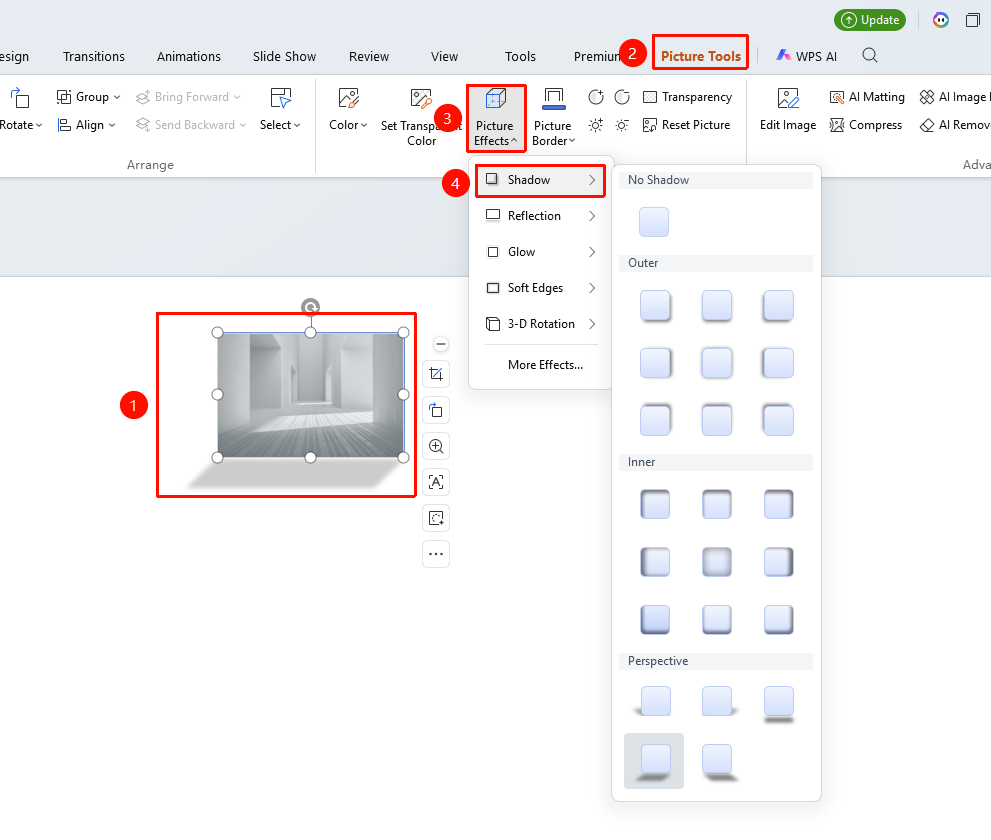Open the Group dropdown

pos(88,97)
